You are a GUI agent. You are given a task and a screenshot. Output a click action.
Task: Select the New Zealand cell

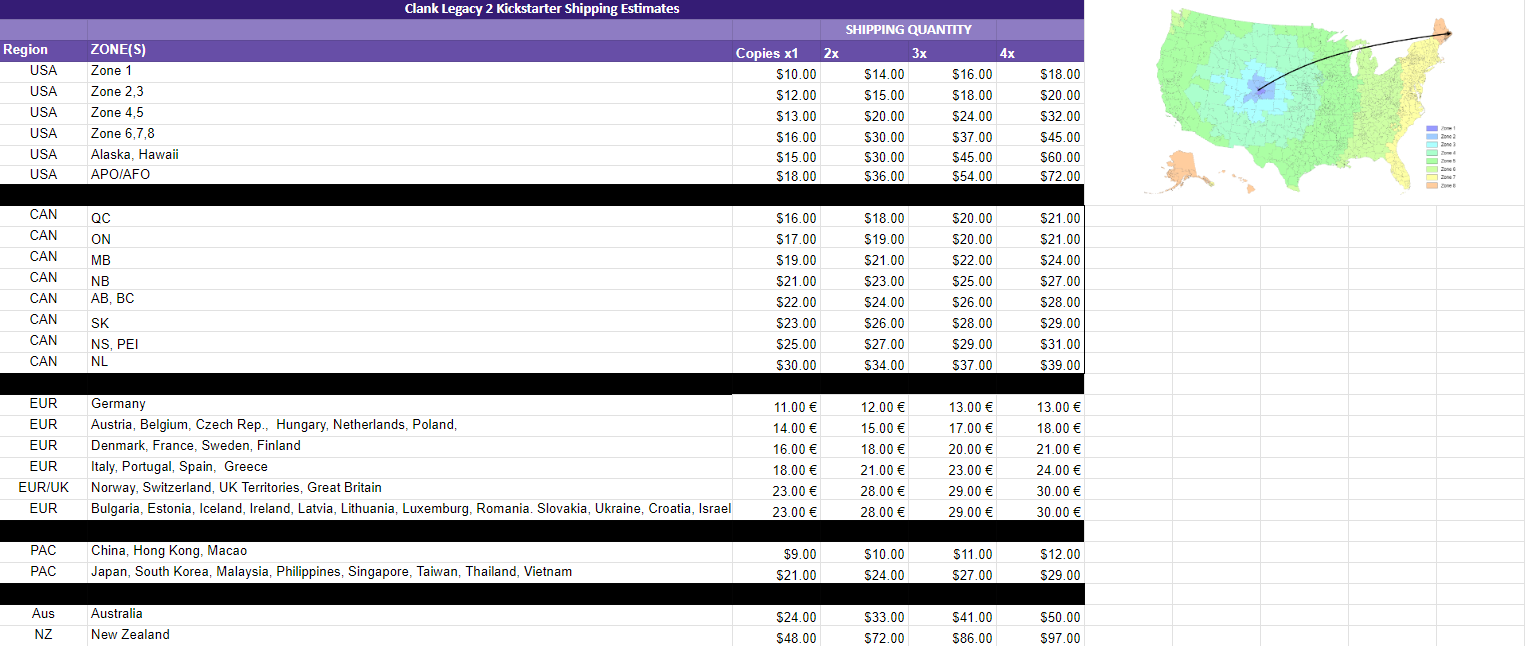click(410, 635)
